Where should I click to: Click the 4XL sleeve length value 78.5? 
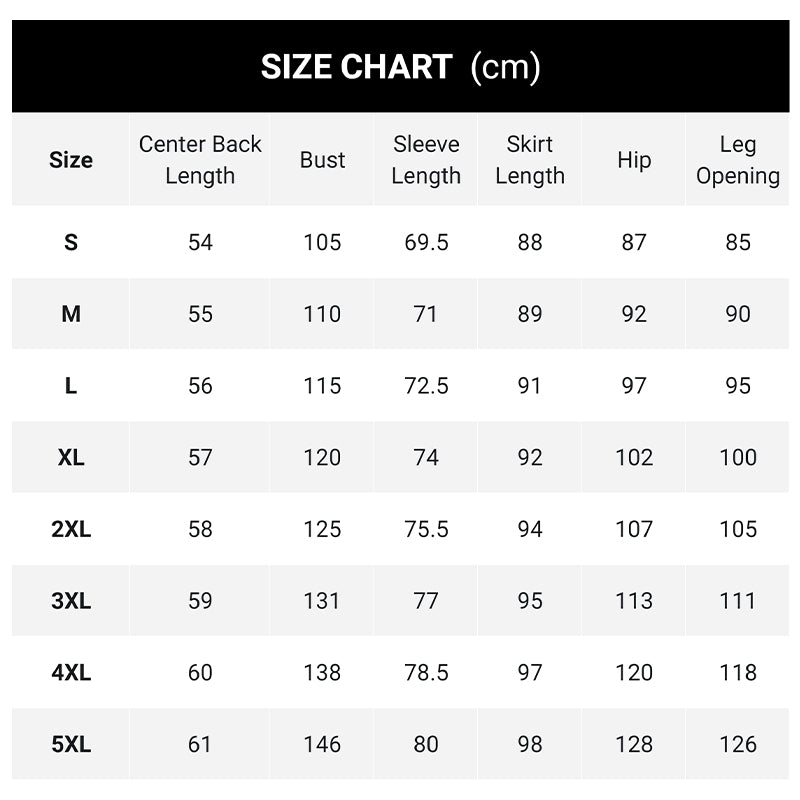coord(426,673)
